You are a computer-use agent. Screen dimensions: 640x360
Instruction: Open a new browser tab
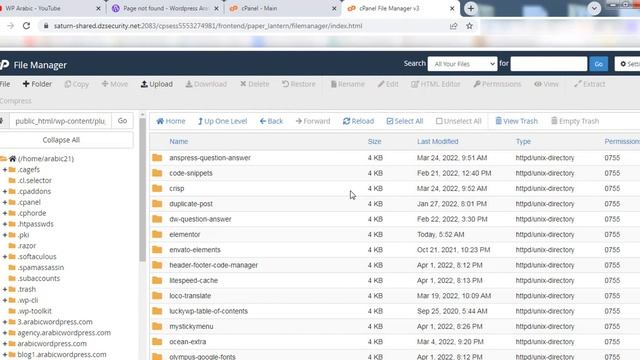click(x=471, y=8)
